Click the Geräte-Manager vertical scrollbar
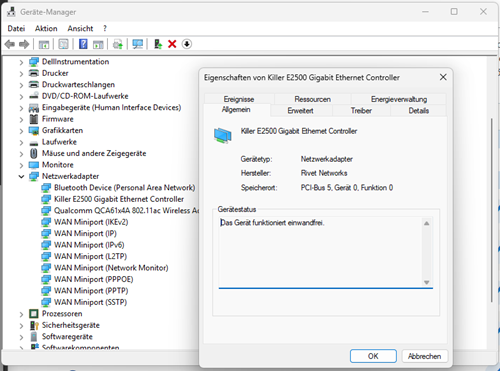Image resolution: width=500 pixels, height=371 pixels. [492, 210]
